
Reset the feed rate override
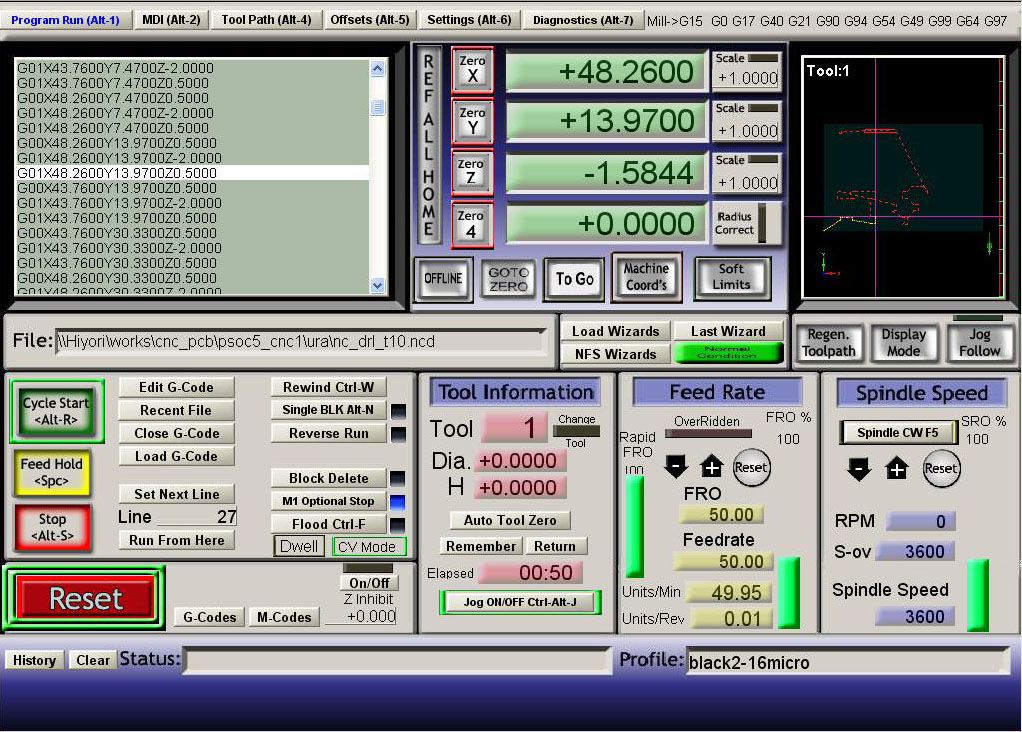(x=751, y=467)
